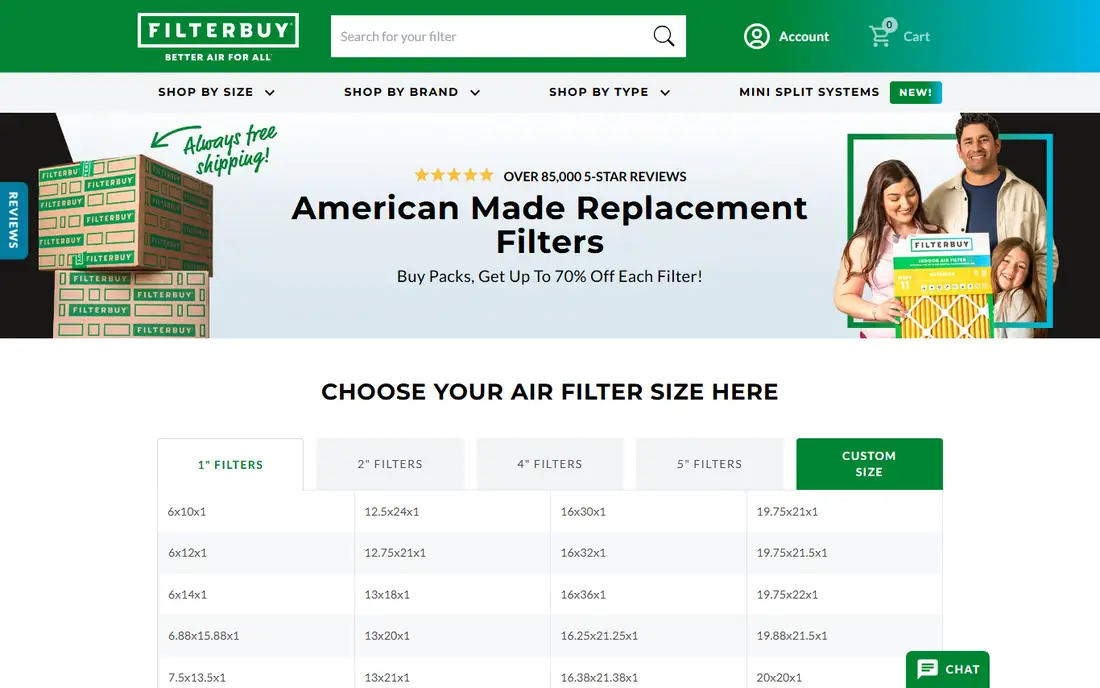Open the Account link
Screen dimensions: 1100x688
pyautogui.click(x=804, y=36)
